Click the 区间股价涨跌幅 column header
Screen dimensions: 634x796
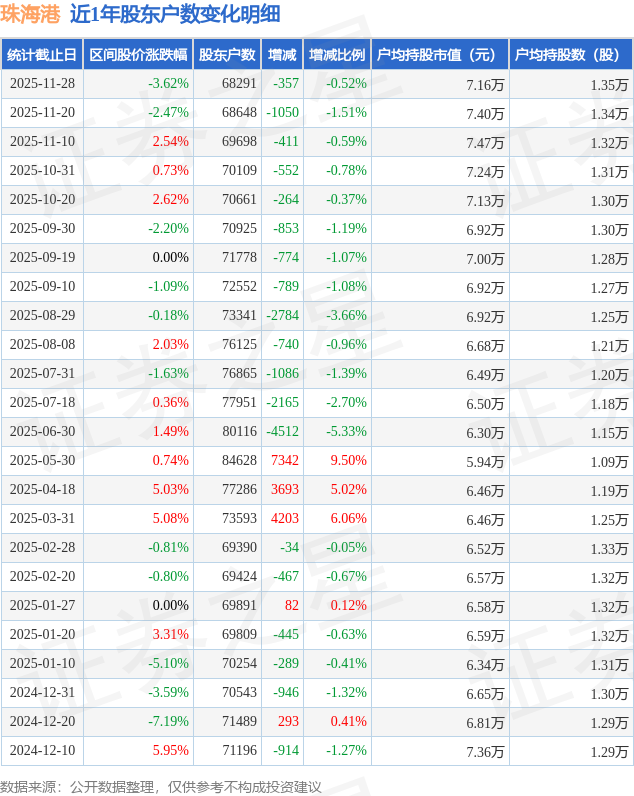click(137, 55)
